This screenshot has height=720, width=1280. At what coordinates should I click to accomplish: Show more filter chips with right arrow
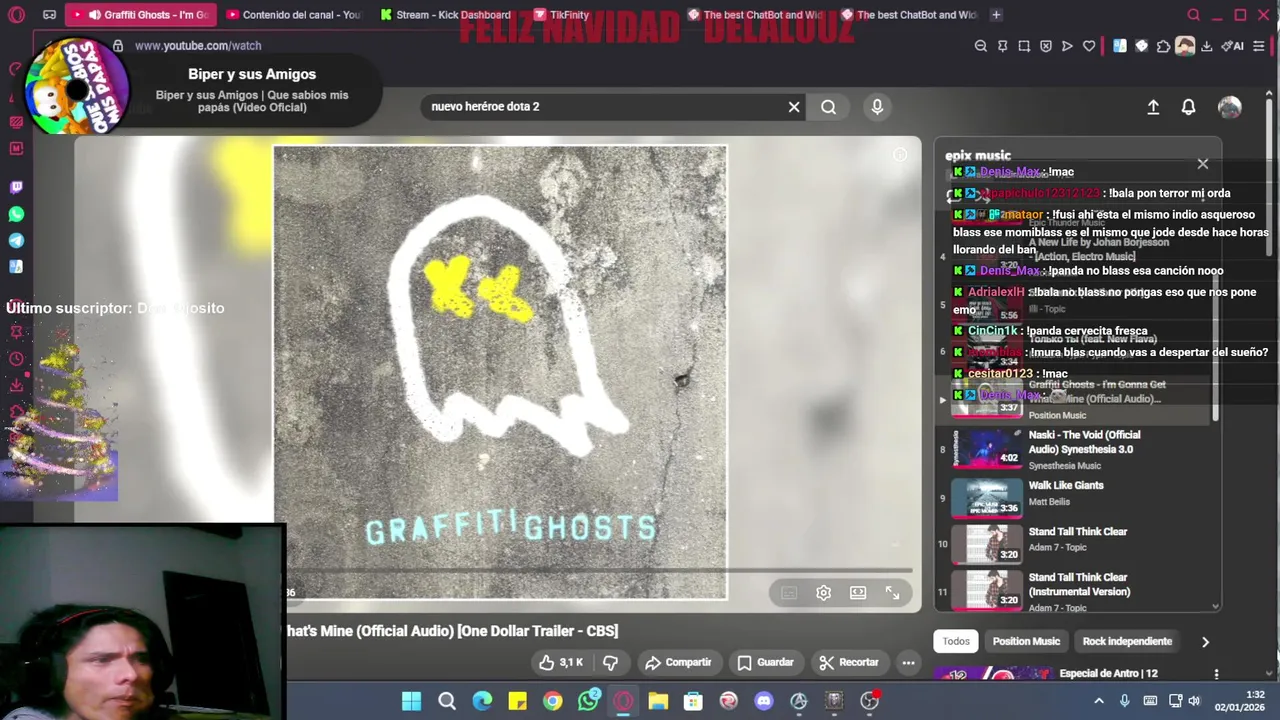click(x=1205, y=641)
